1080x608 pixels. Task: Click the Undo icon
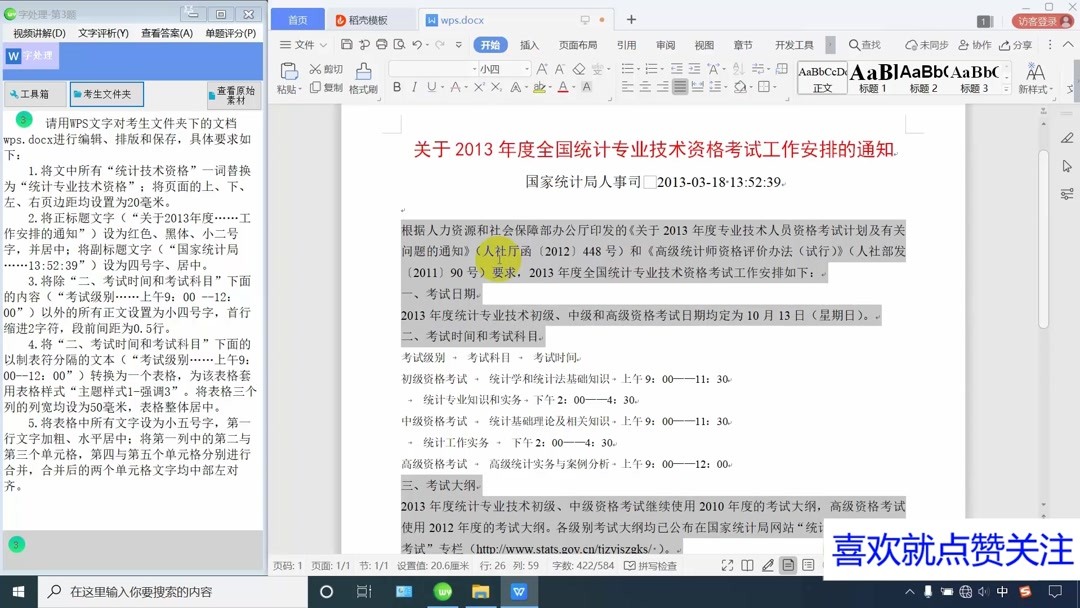coord(416,45)
